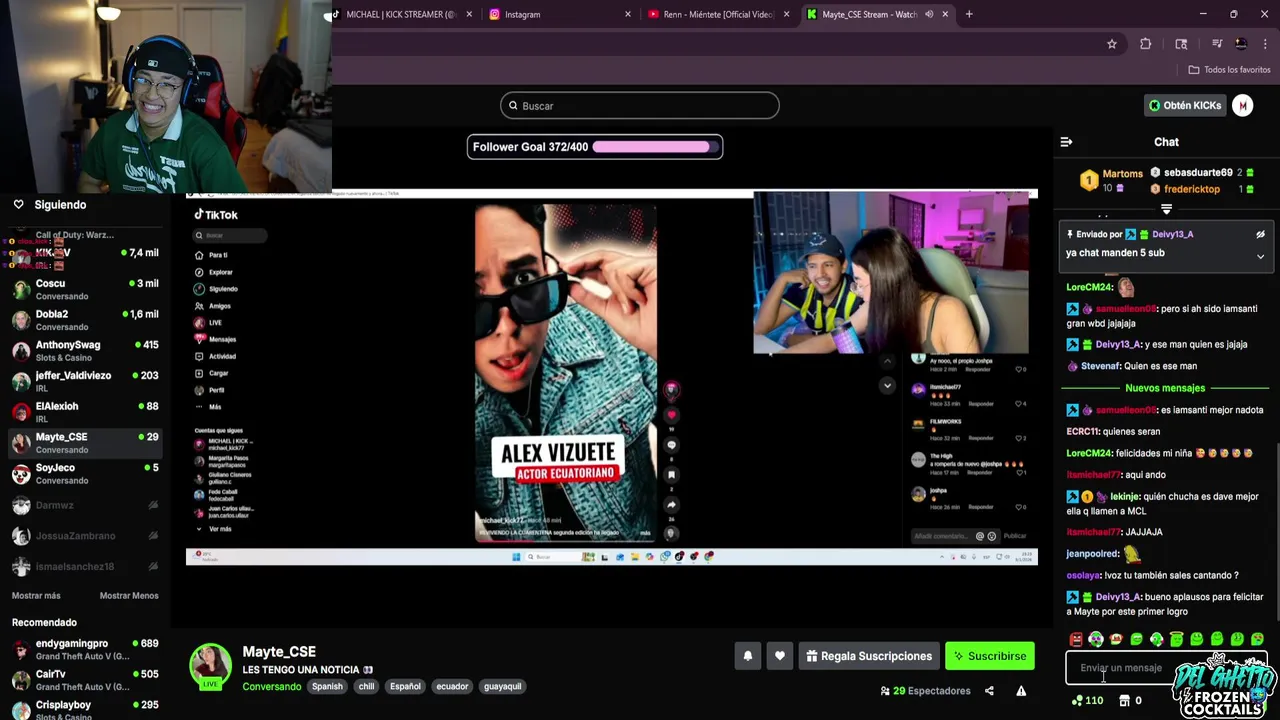The image size is (1280, 720).
Task: Open recommended channel CairTv
Action: pyautogui.click(x=85, y=680)
